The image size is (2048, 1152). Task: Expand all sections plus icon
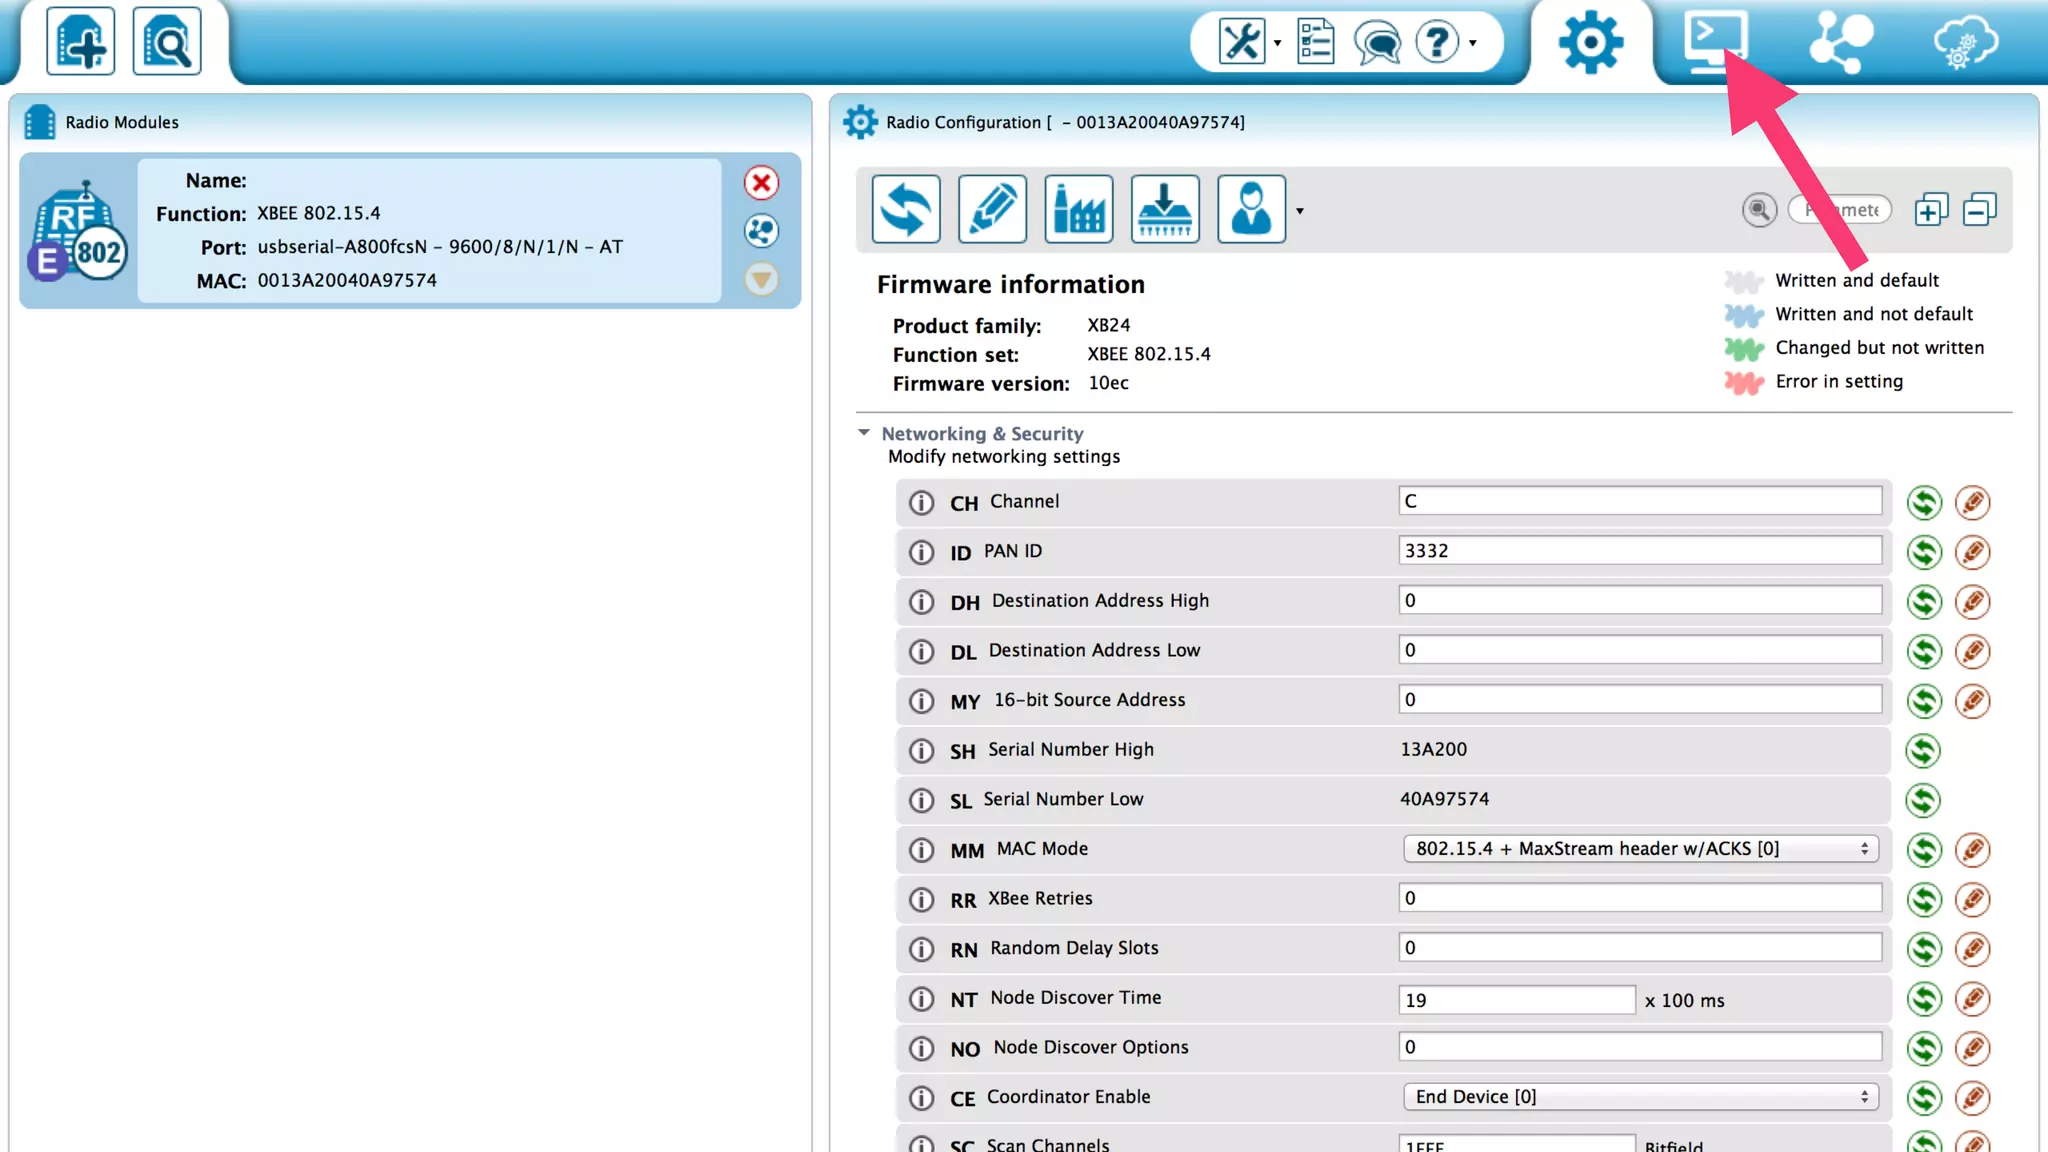coord(1930,210)
